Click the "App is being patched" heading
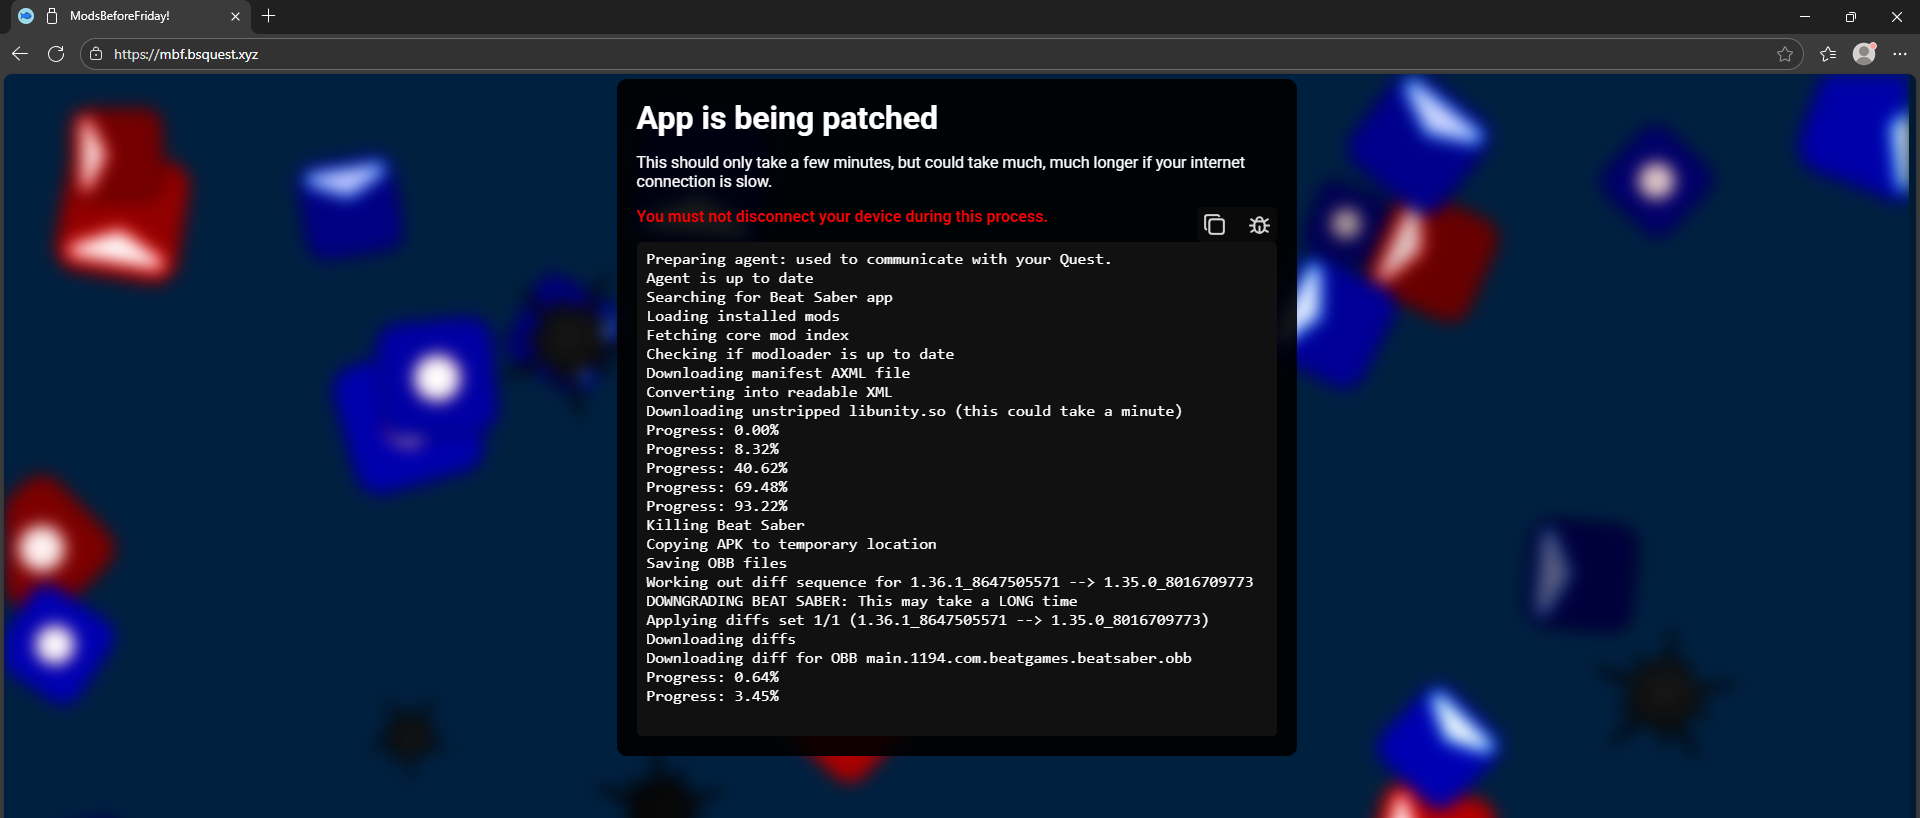Image resolution: width=1920 pixels, height=818 pixels. point(787,118)
